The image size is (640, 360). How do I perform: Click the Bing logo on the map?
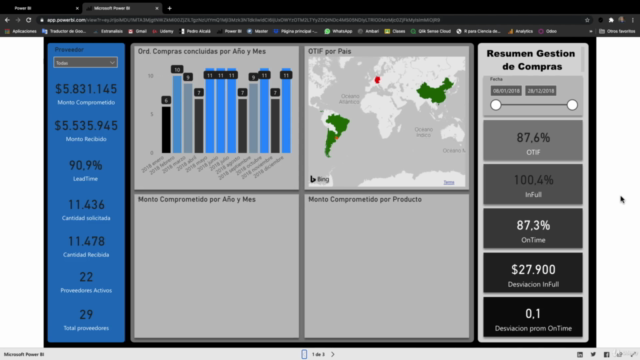pos(320,179)
